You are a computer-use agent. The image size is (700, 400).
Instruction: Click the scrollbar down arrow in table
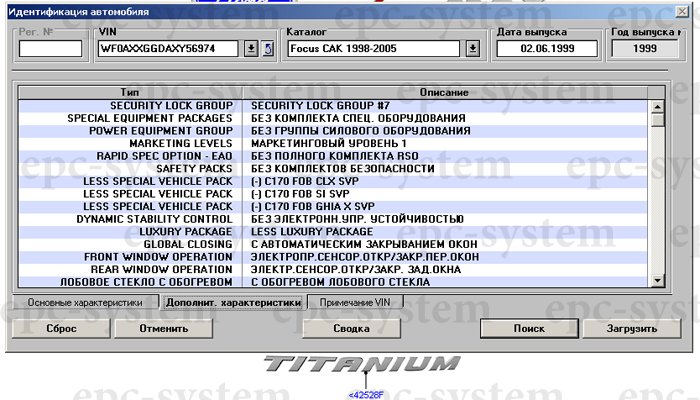click(x=657, y=280)
